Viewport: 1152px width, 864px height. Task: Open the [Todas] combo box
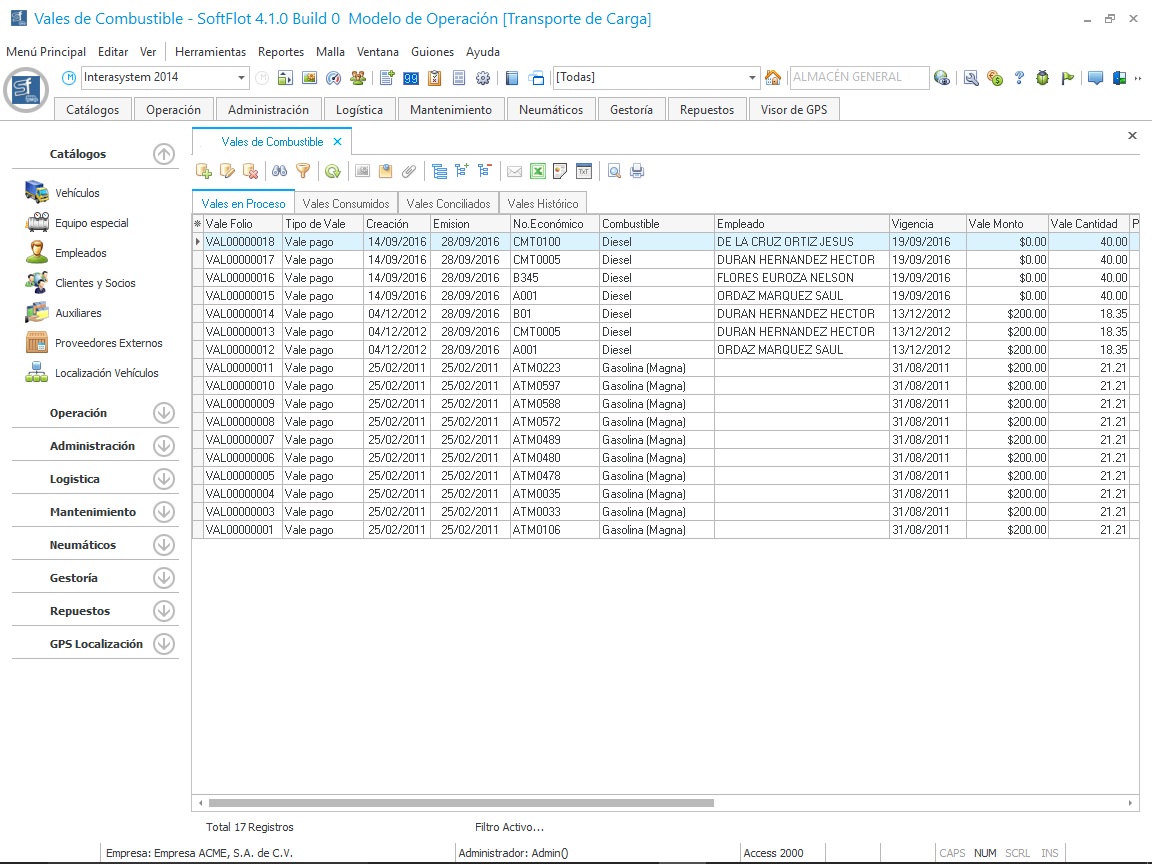[753, 78]
